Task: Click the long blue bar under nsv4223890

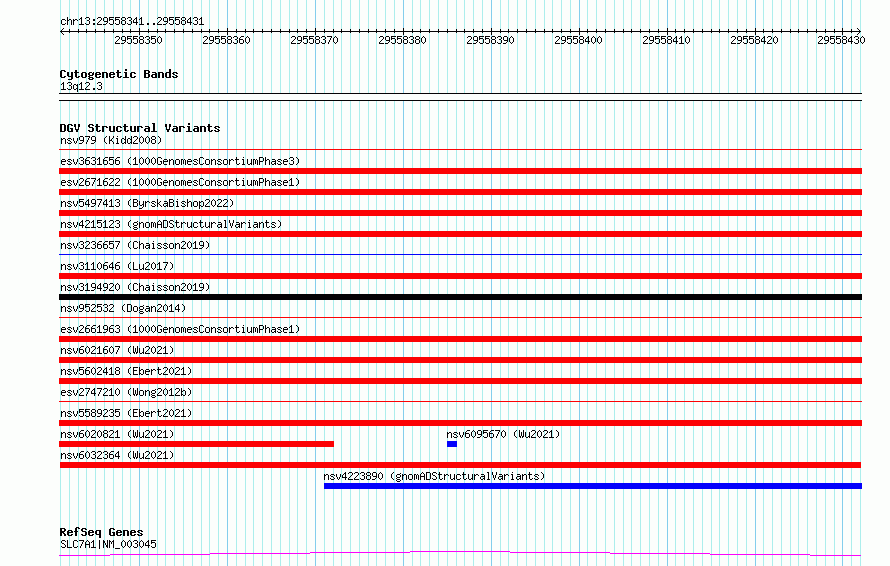Action: [593, 486]
